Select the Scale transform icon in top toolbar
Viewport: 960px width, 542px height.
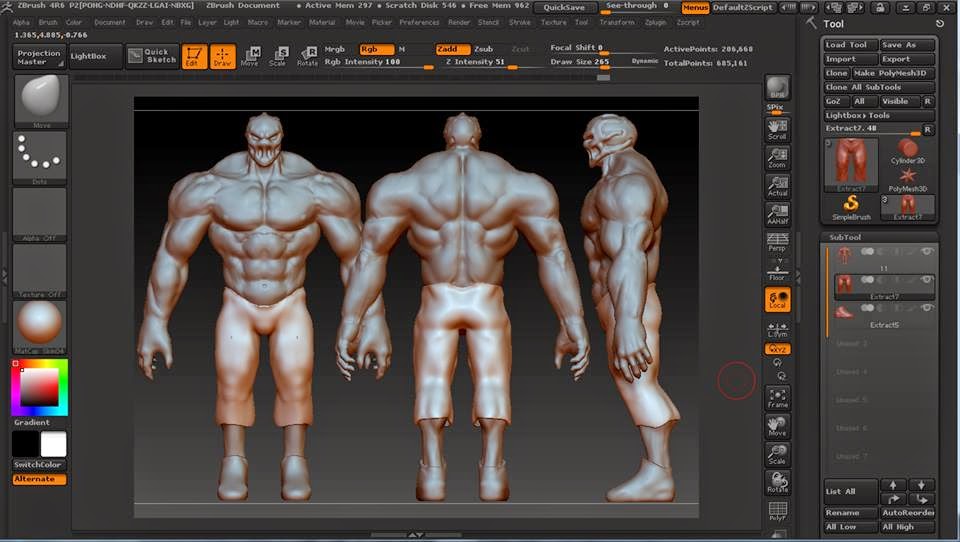(277, 56)
